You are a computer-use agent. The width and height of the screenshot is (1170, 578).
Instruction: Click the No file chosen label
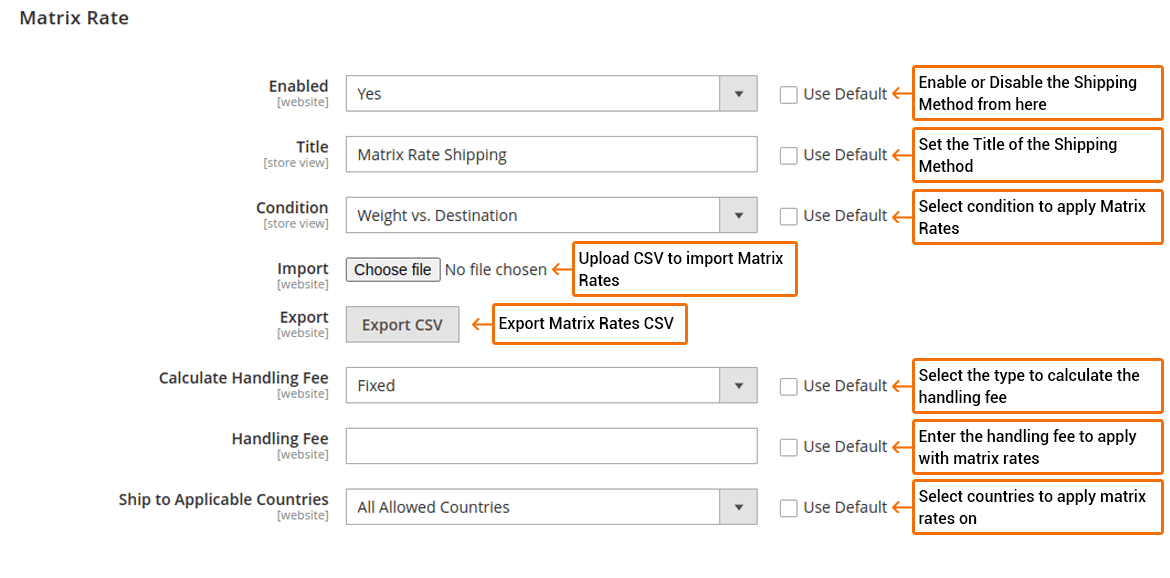497,269
